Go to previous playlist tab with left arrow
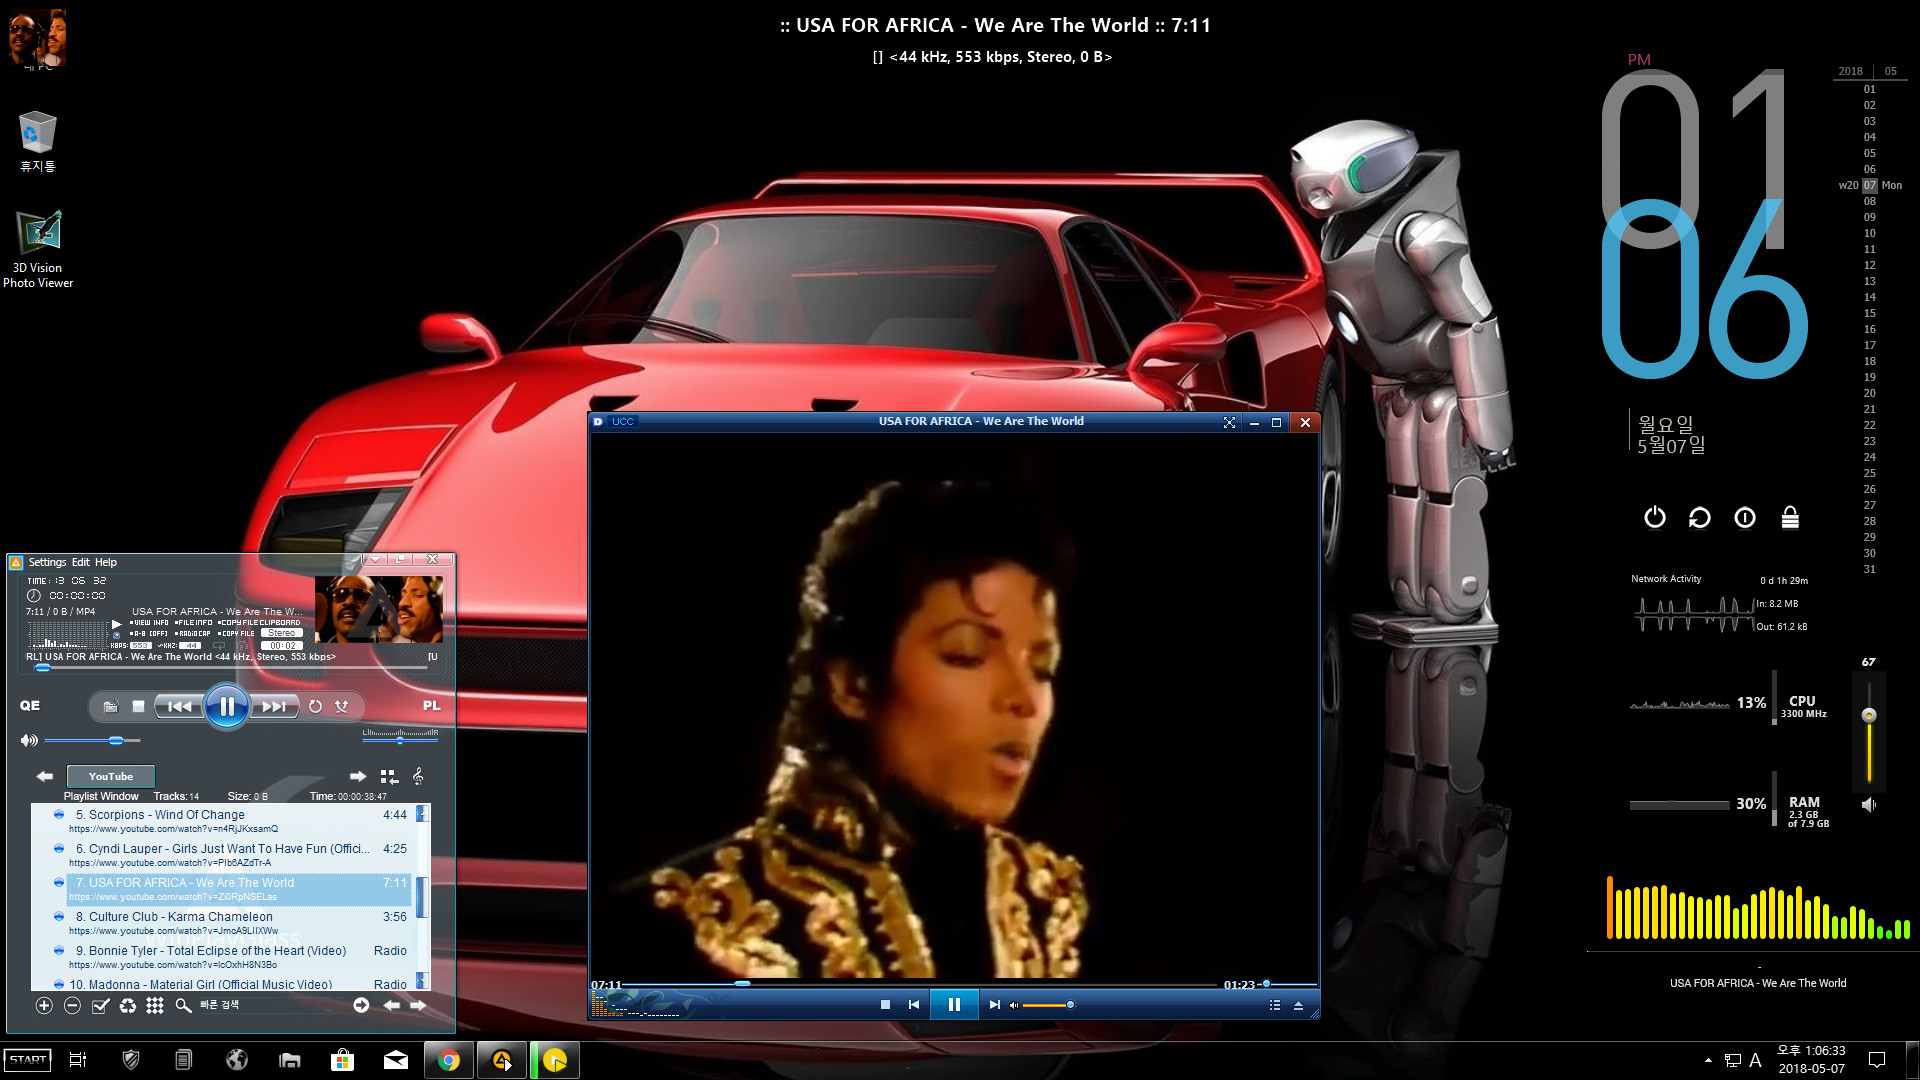The width and height of the screenshot is (1920, 1080). [x=44, y=776]
